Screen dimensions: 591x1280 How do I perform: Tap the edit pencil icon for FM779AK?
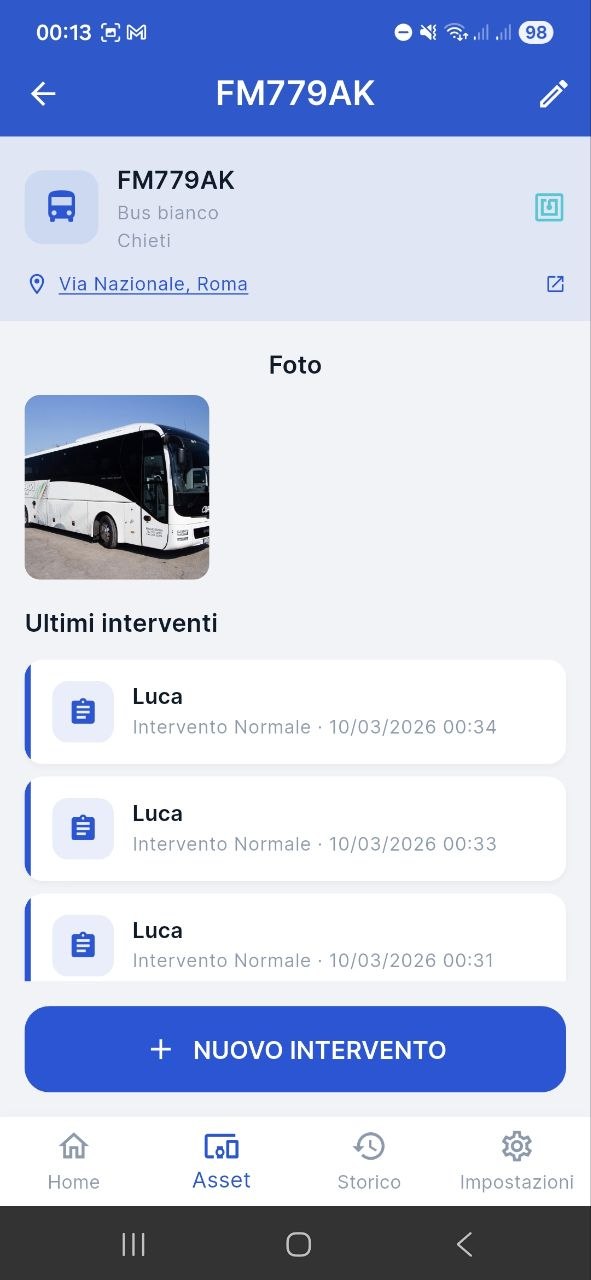tap(553, 93)
